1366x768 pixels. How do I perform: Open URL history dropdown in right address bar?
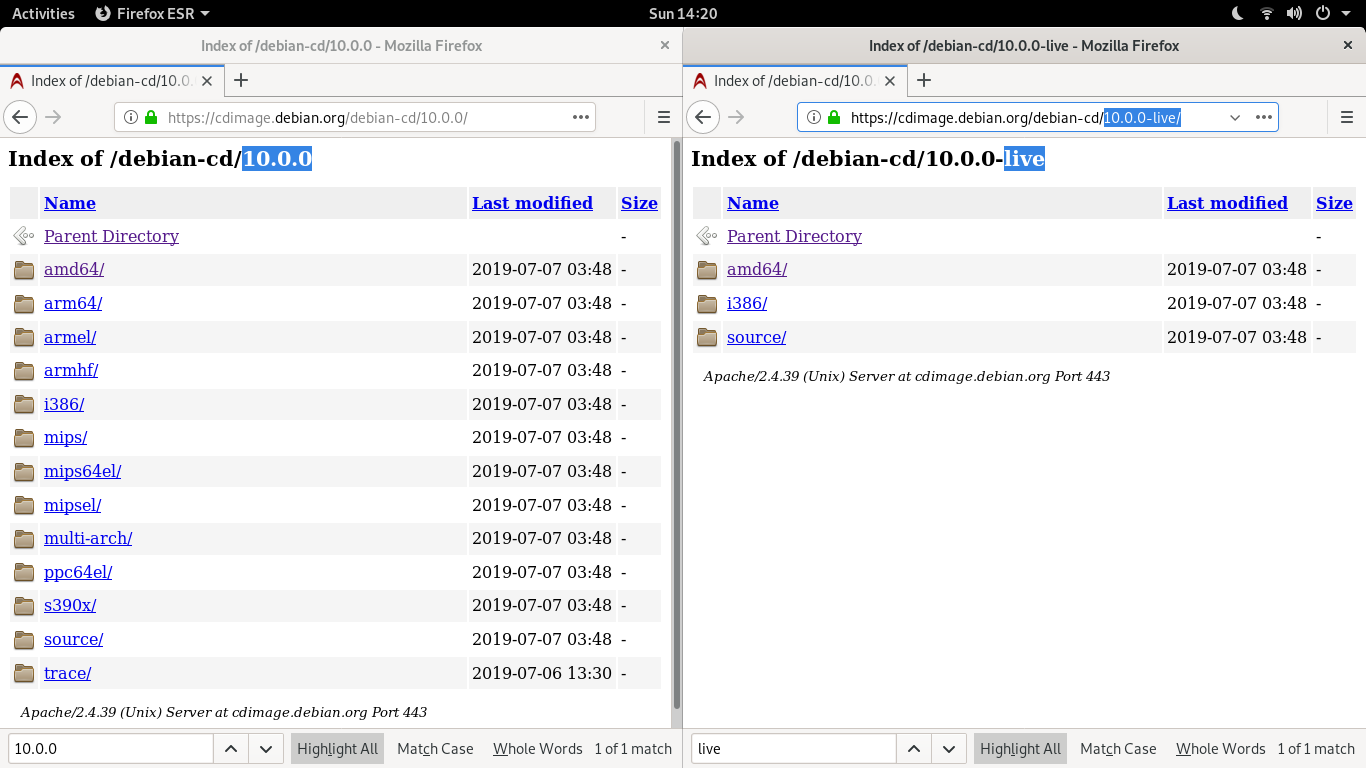pyautogui.click(x=1235, y=117)
